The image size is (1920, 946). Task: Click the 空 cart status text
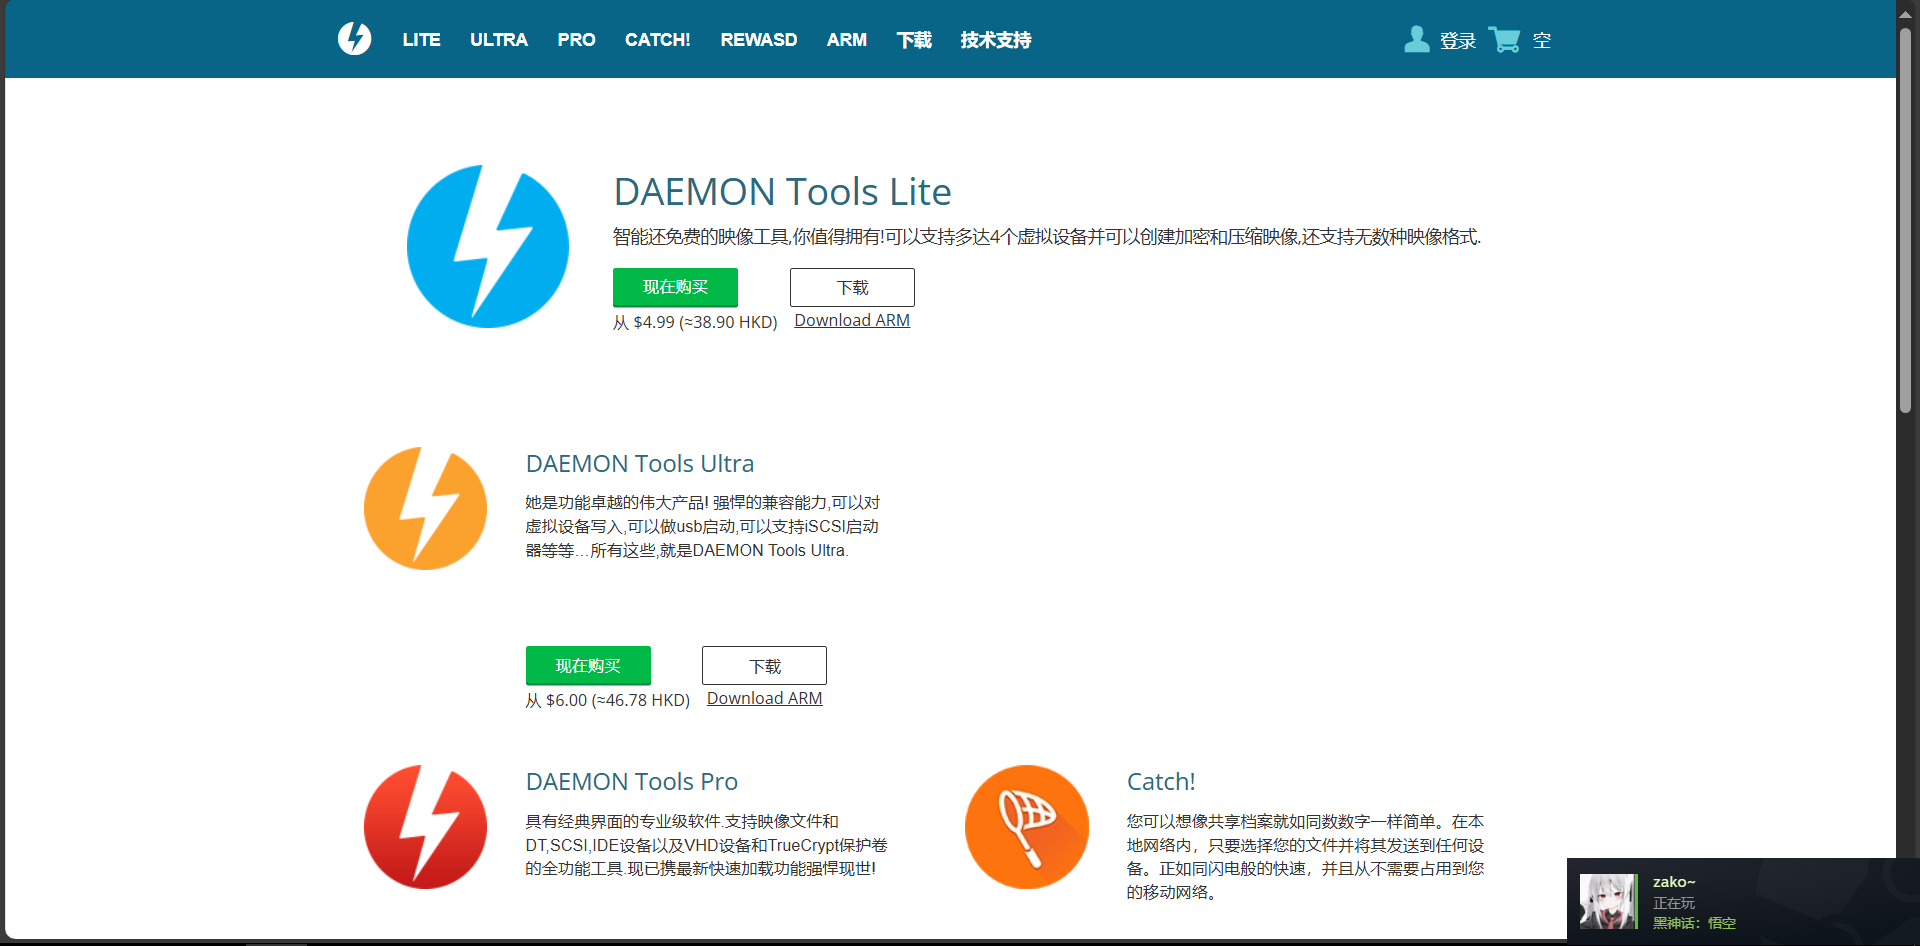[x=1542, y=41]
